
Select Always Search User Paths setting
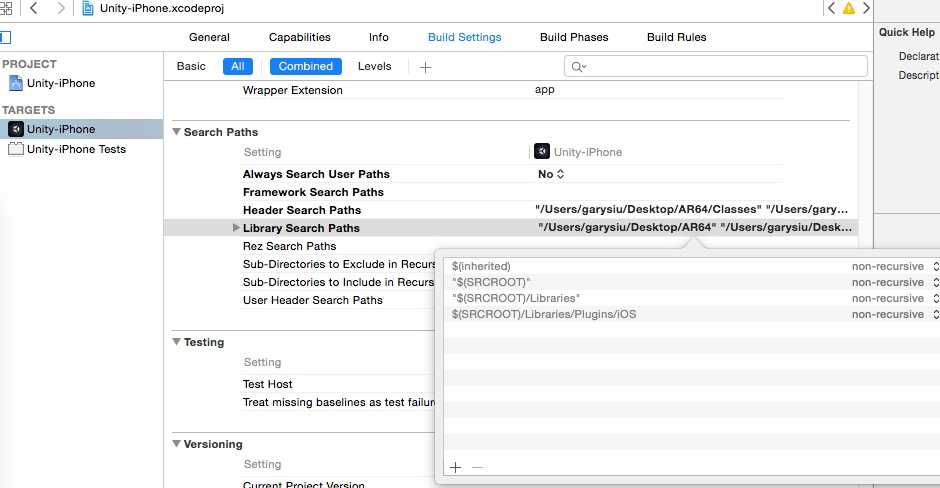(x=316, y=174)
